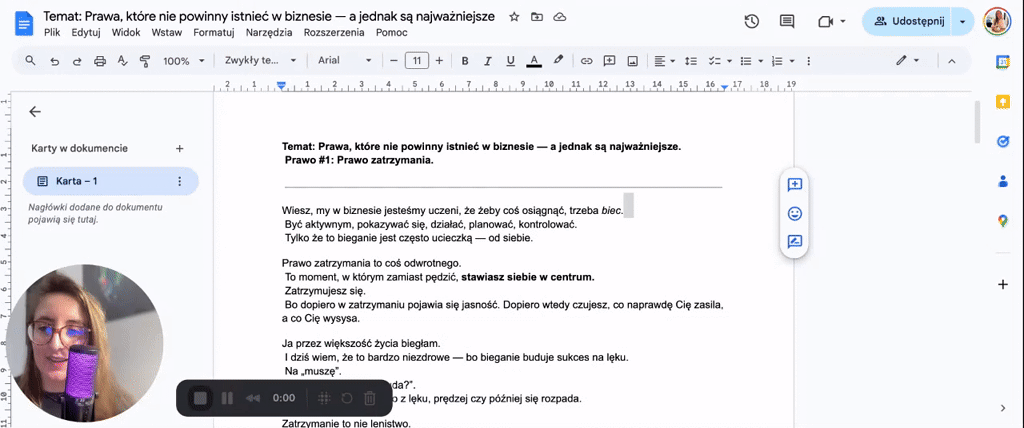Show all comments panel
This screenshot has width=1024, height=428.
click(787, 22)
